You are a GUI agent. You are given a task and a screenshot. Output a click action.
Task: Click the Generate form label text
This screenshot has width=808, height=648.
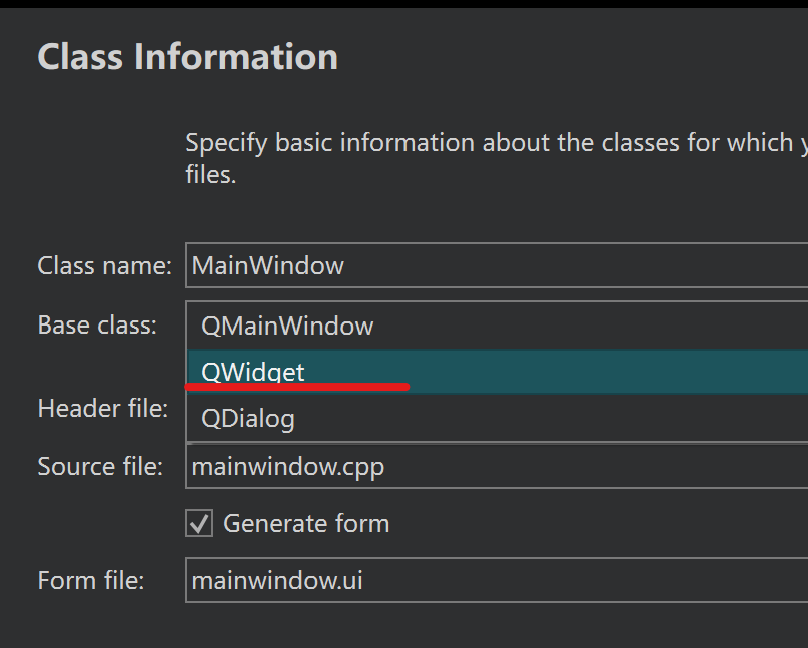(x=306, y=523)
